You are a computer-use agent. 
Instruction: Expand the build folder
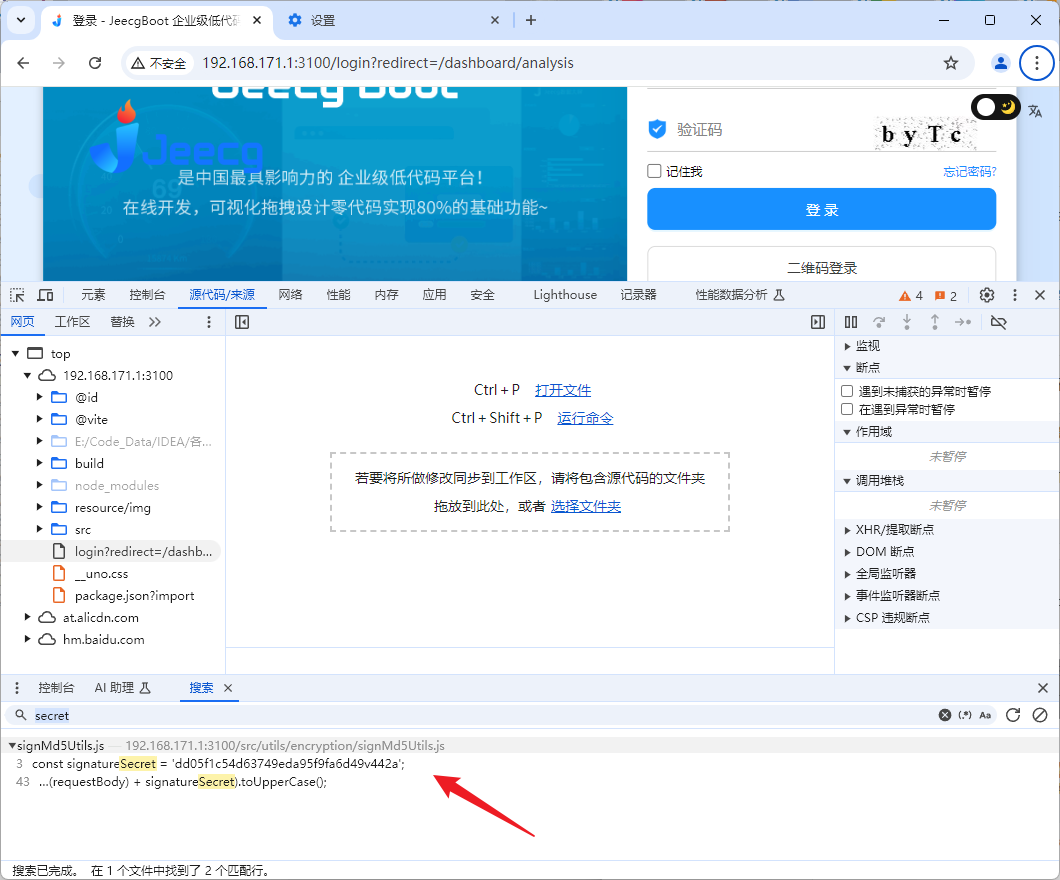point(40,463)
